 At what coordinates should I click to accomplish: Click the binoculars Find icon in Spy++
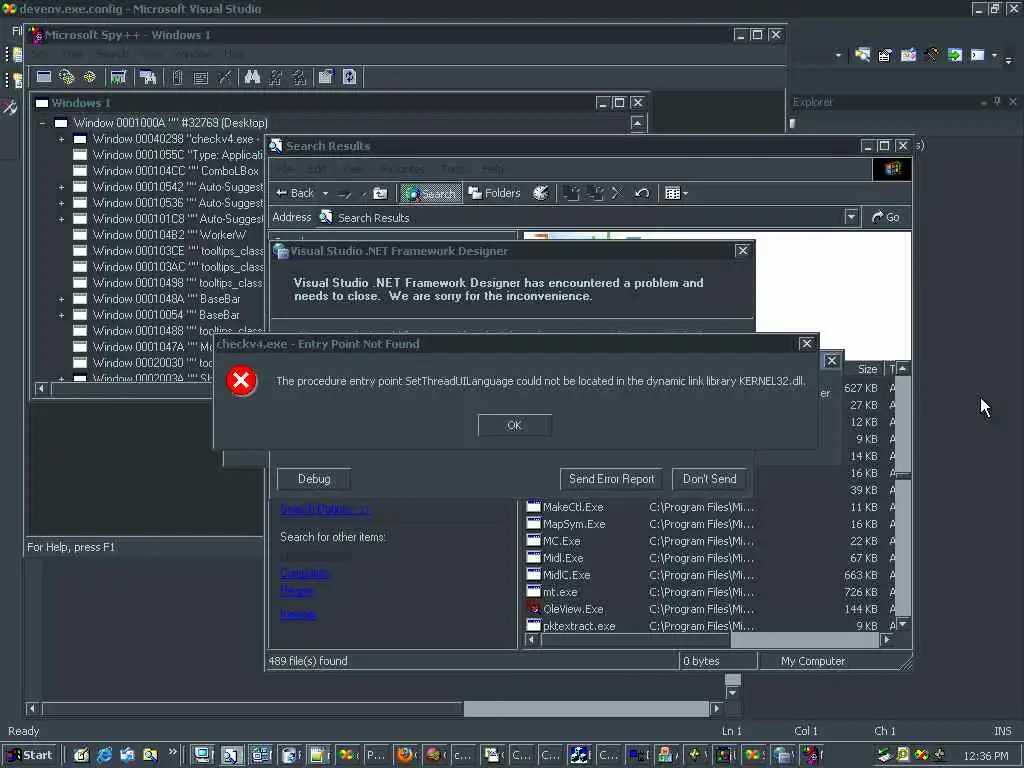(x=252, y=77)
